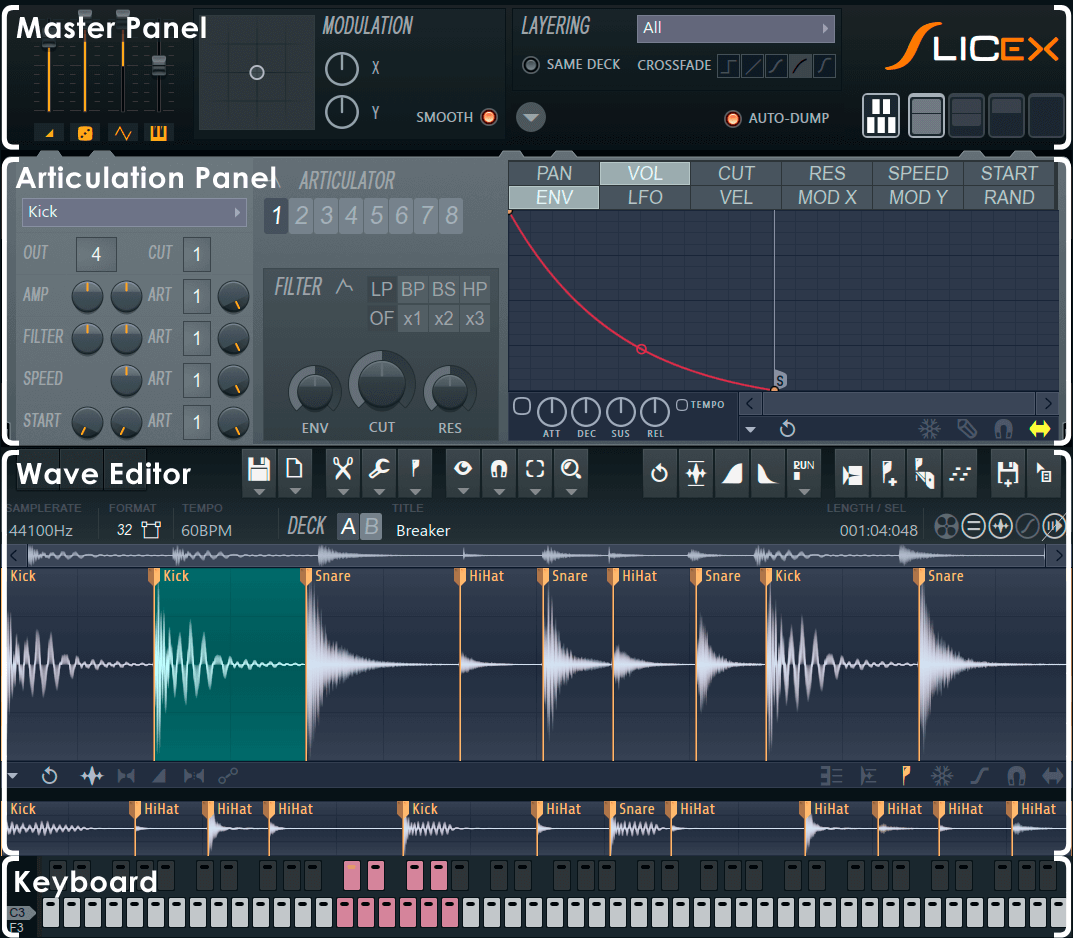Switch to the MOD X source tab
This screenshot has width=1073, height=938.
click(x=827, y=198)
